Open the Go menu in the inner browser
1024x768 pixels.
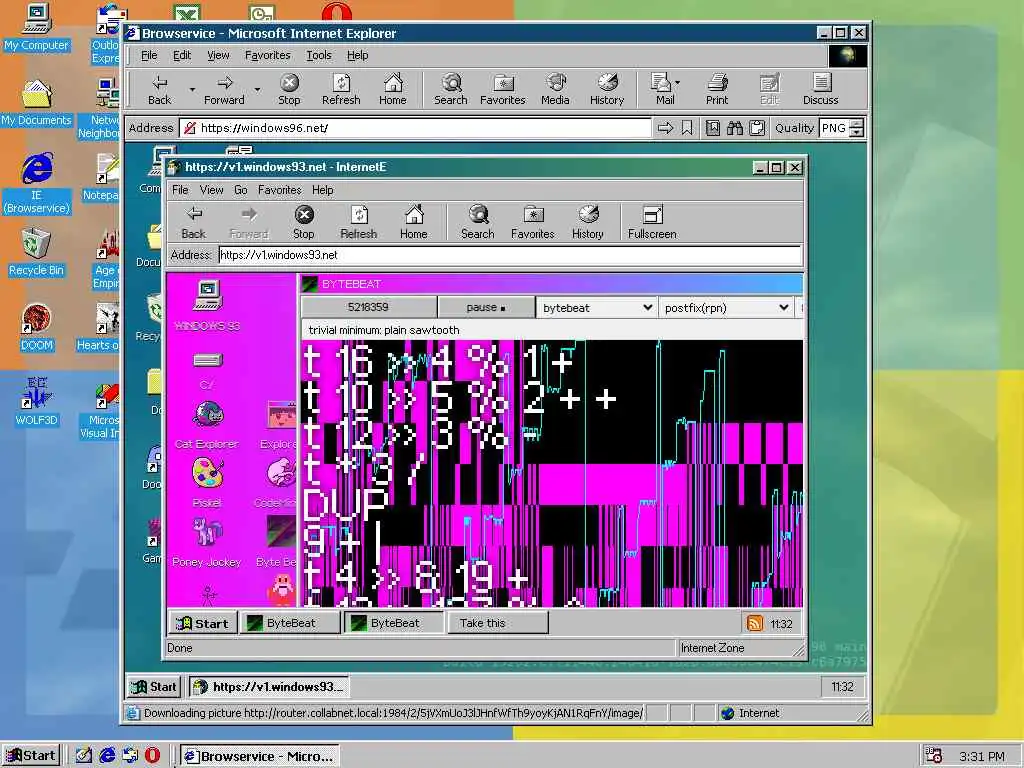point(240,190)
